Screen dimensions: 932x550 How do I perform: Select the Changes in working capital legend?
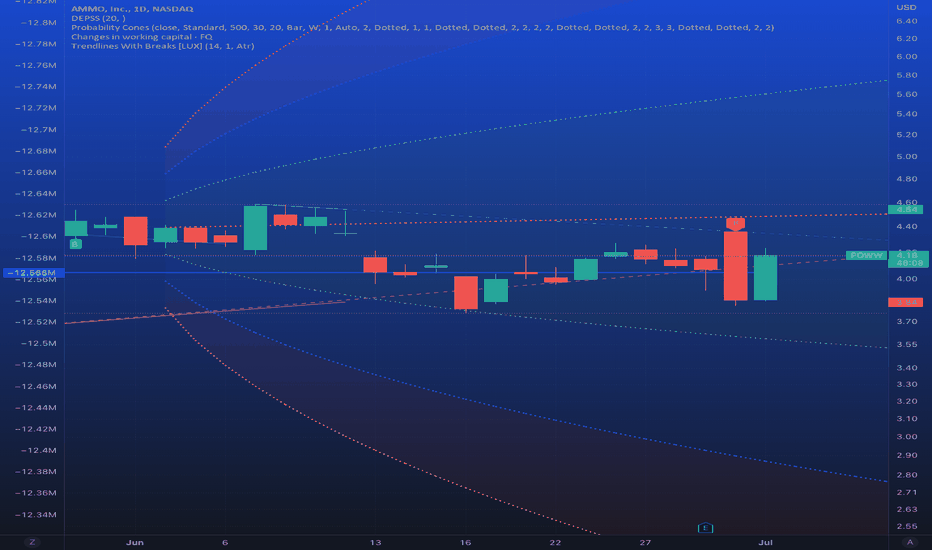pos(141,37)
